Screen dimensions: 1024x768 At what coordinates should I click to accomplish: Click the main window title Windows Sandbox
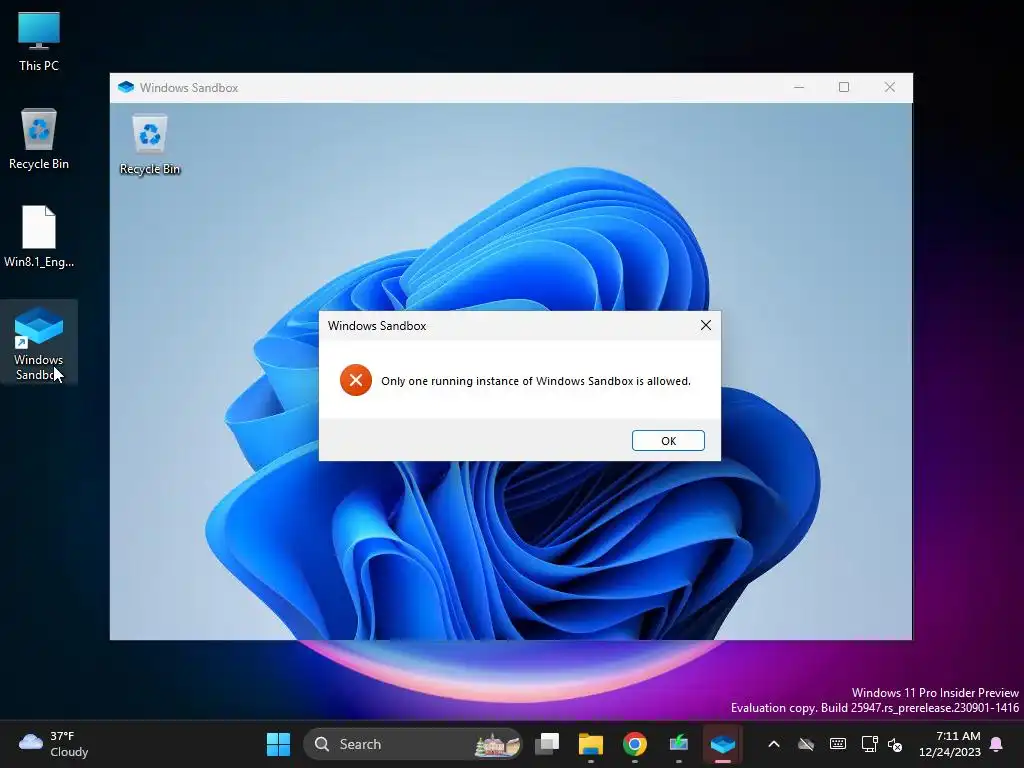click(189, 88)
